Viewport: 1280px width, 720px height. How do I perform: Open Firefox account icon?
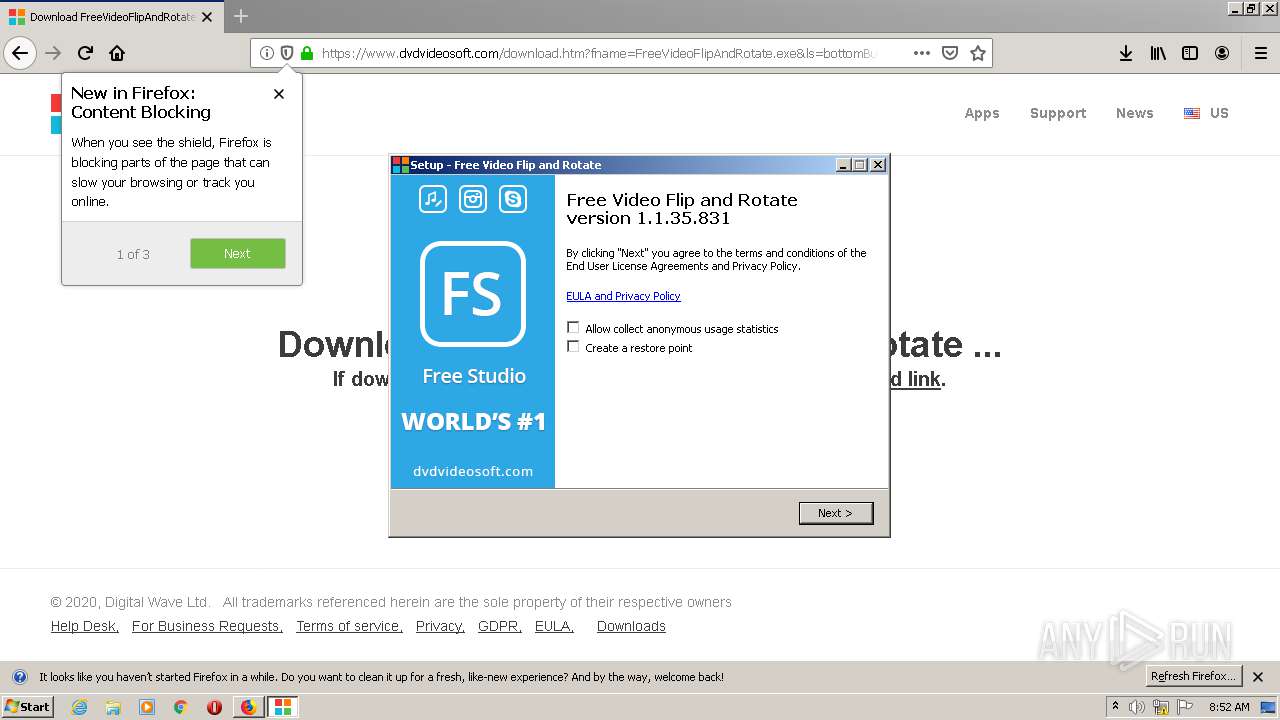tap(1222, 53)
